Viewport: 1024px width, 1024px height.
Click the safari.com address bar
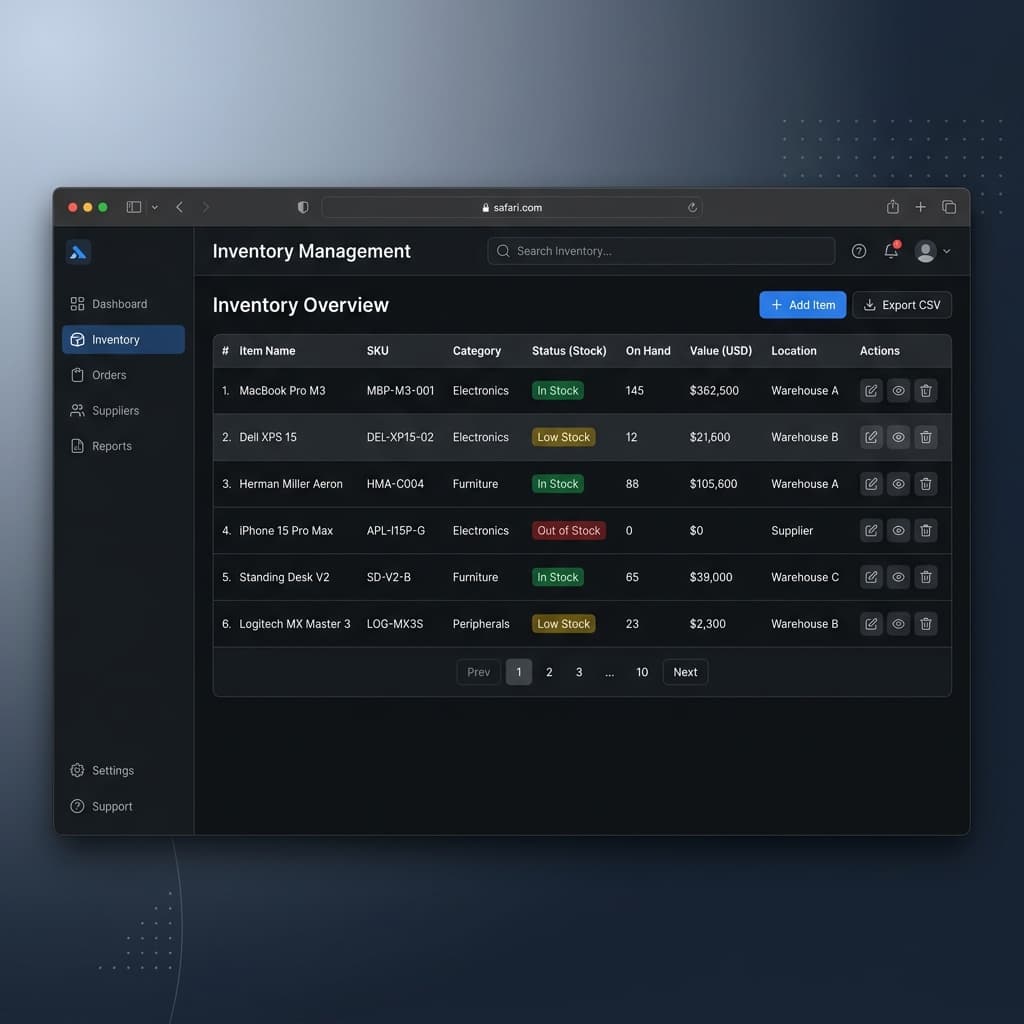click(512, 208)
